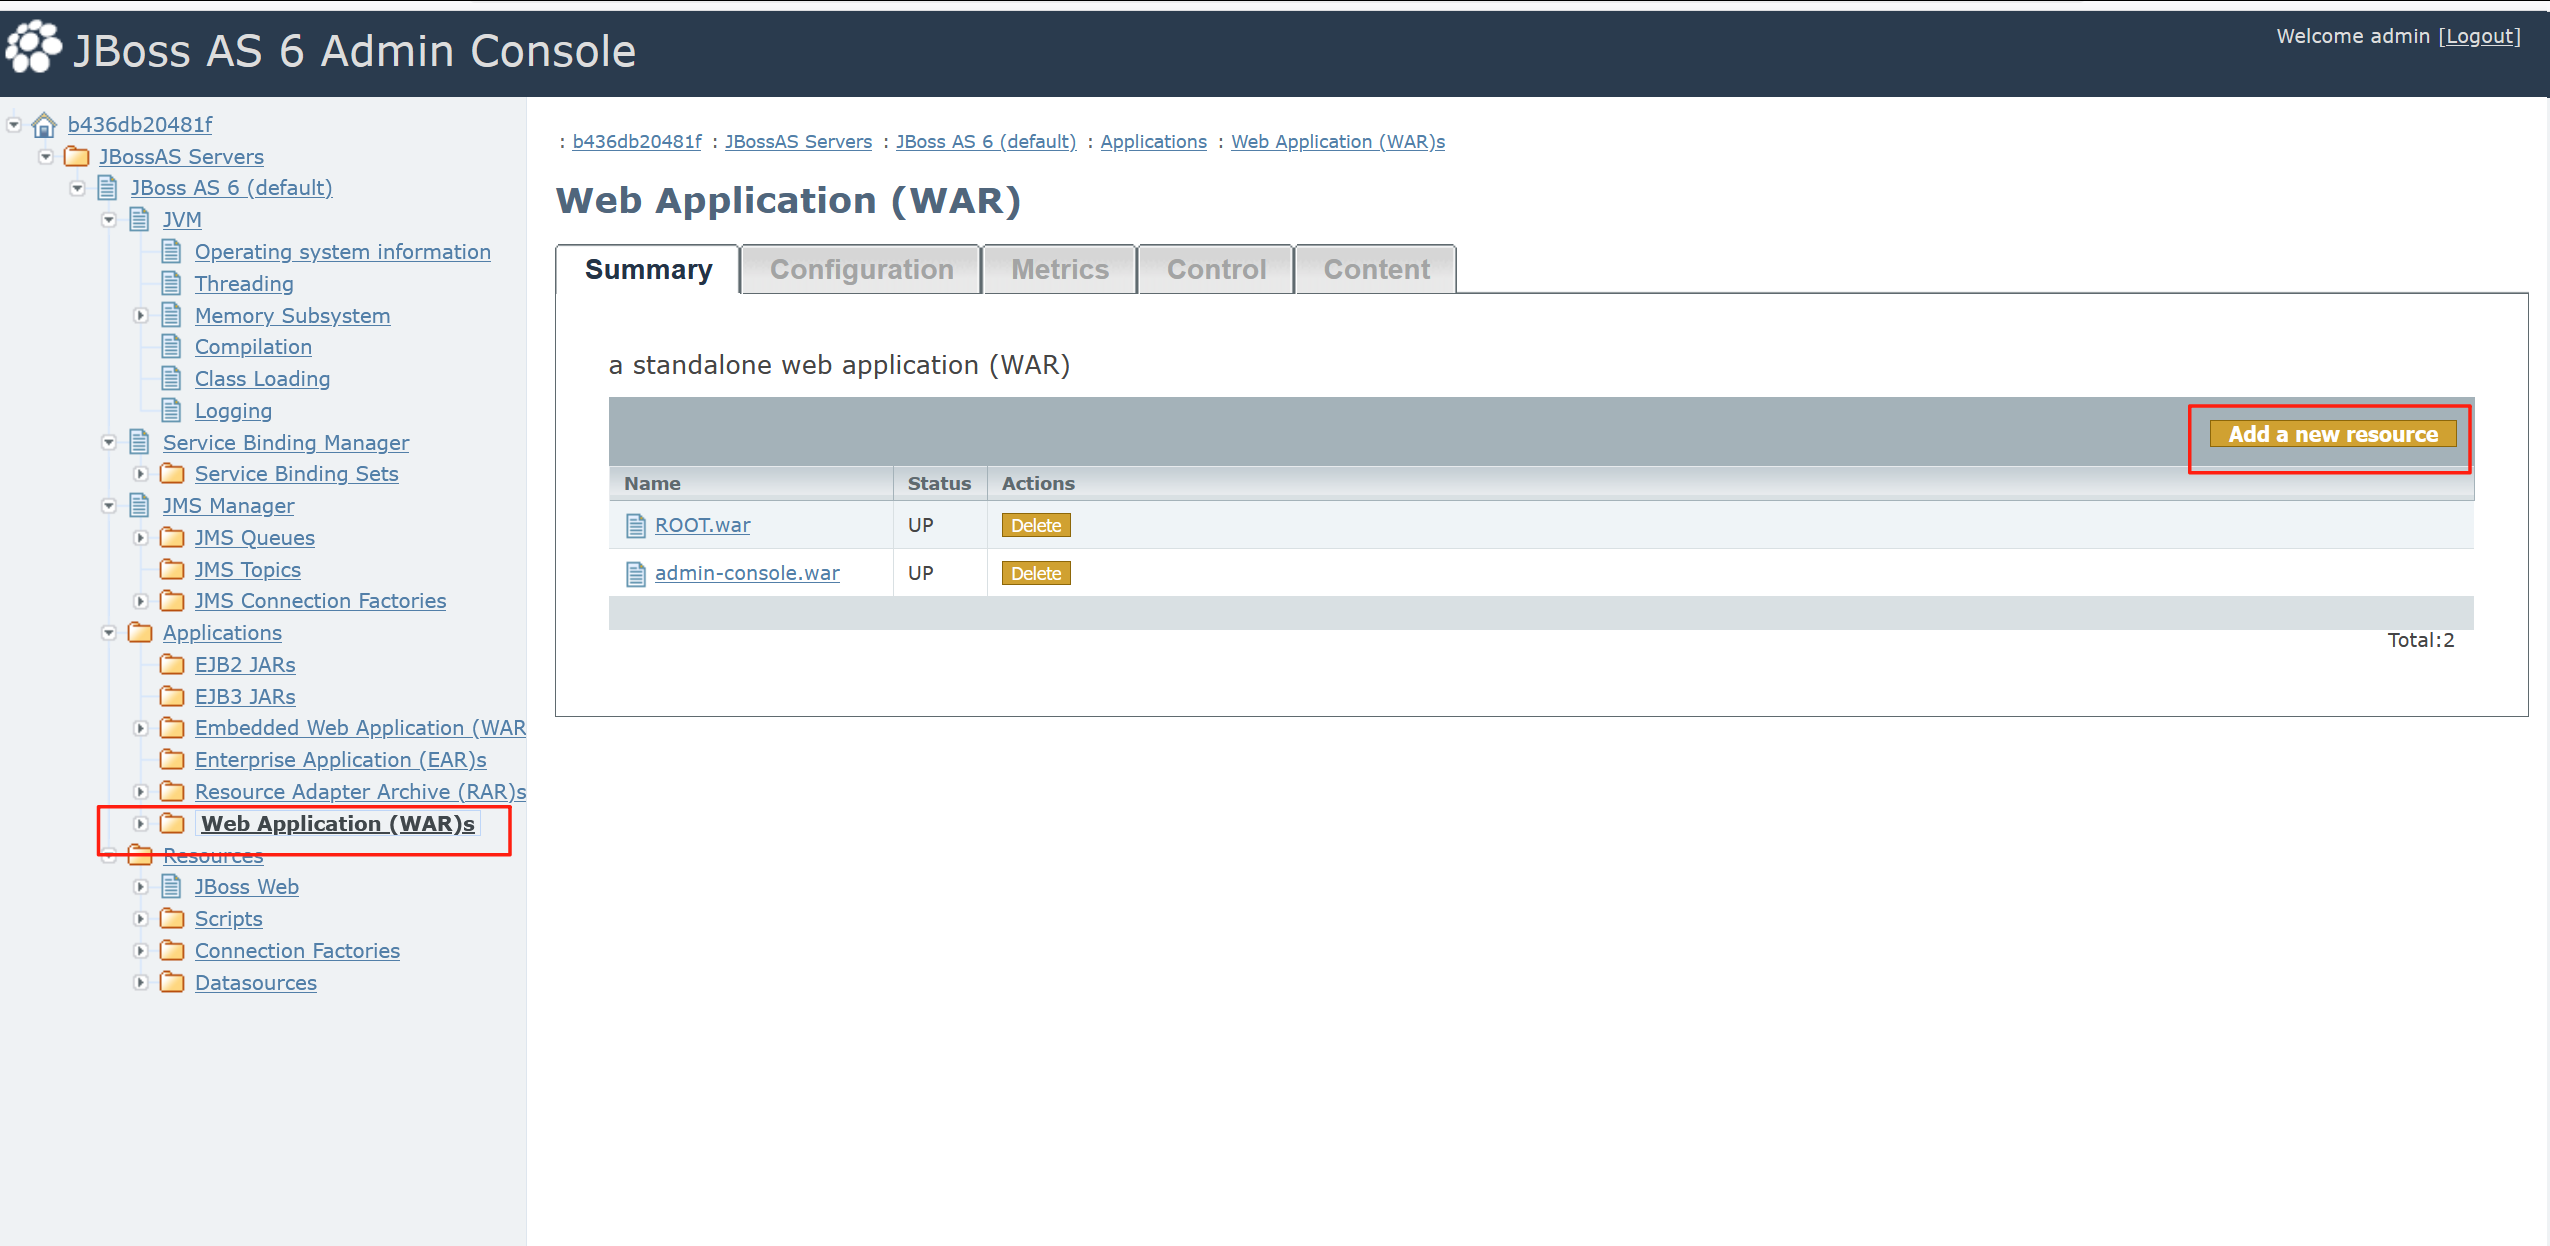Image resolution: width=2550 pixels, height=1246 pixels.
Task: Open the Metrics tab
Action: pyautogui.click(x=1060, y=269)
